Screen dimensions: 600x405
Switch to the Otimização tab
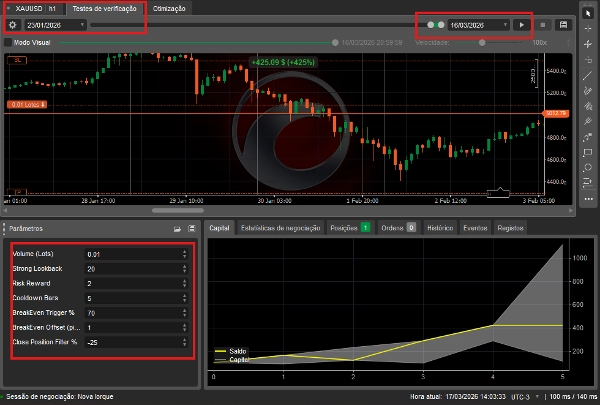pos(169,8)
